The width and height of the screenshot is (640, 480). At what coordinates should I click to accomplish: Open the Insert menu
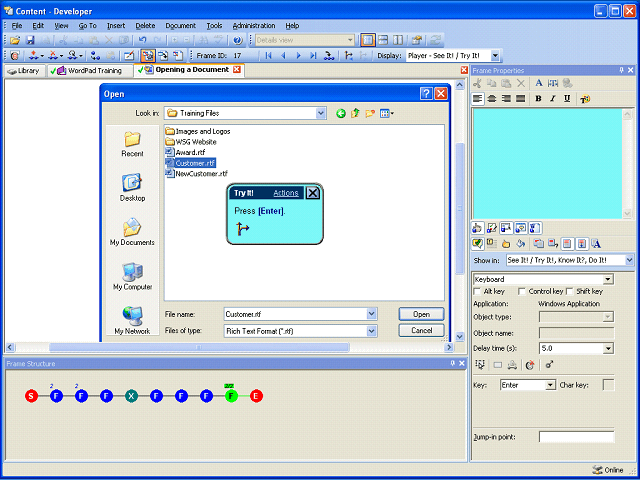click(116, 26)
